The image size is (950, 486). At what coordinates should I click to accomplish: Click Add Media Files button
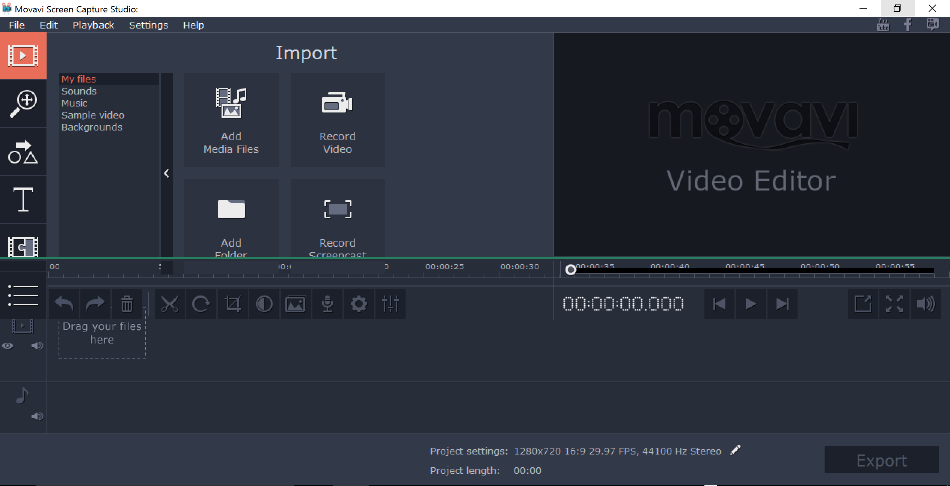(x=231, y=120)
